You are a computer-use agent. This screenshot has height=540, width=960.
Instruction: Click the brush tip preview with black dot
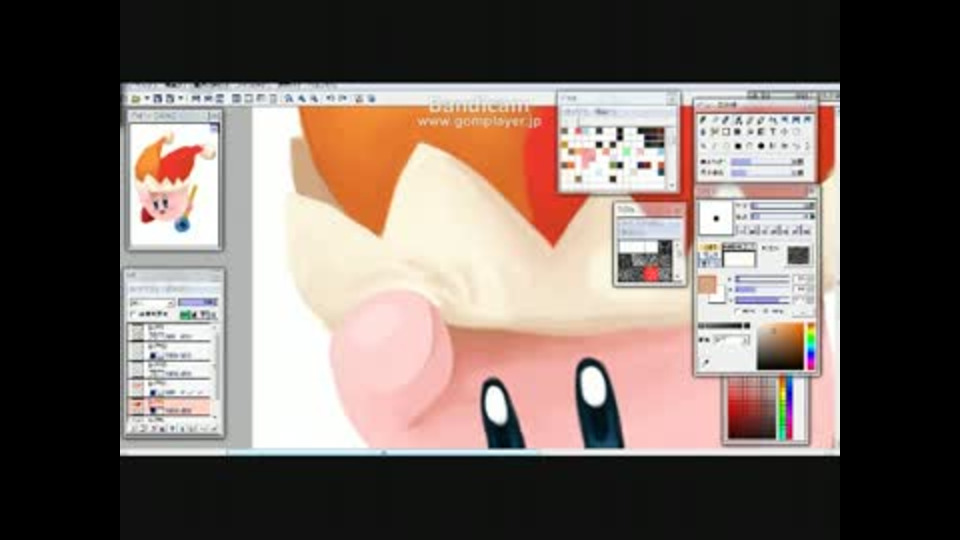pyautogui.click(x=716, y=218)
